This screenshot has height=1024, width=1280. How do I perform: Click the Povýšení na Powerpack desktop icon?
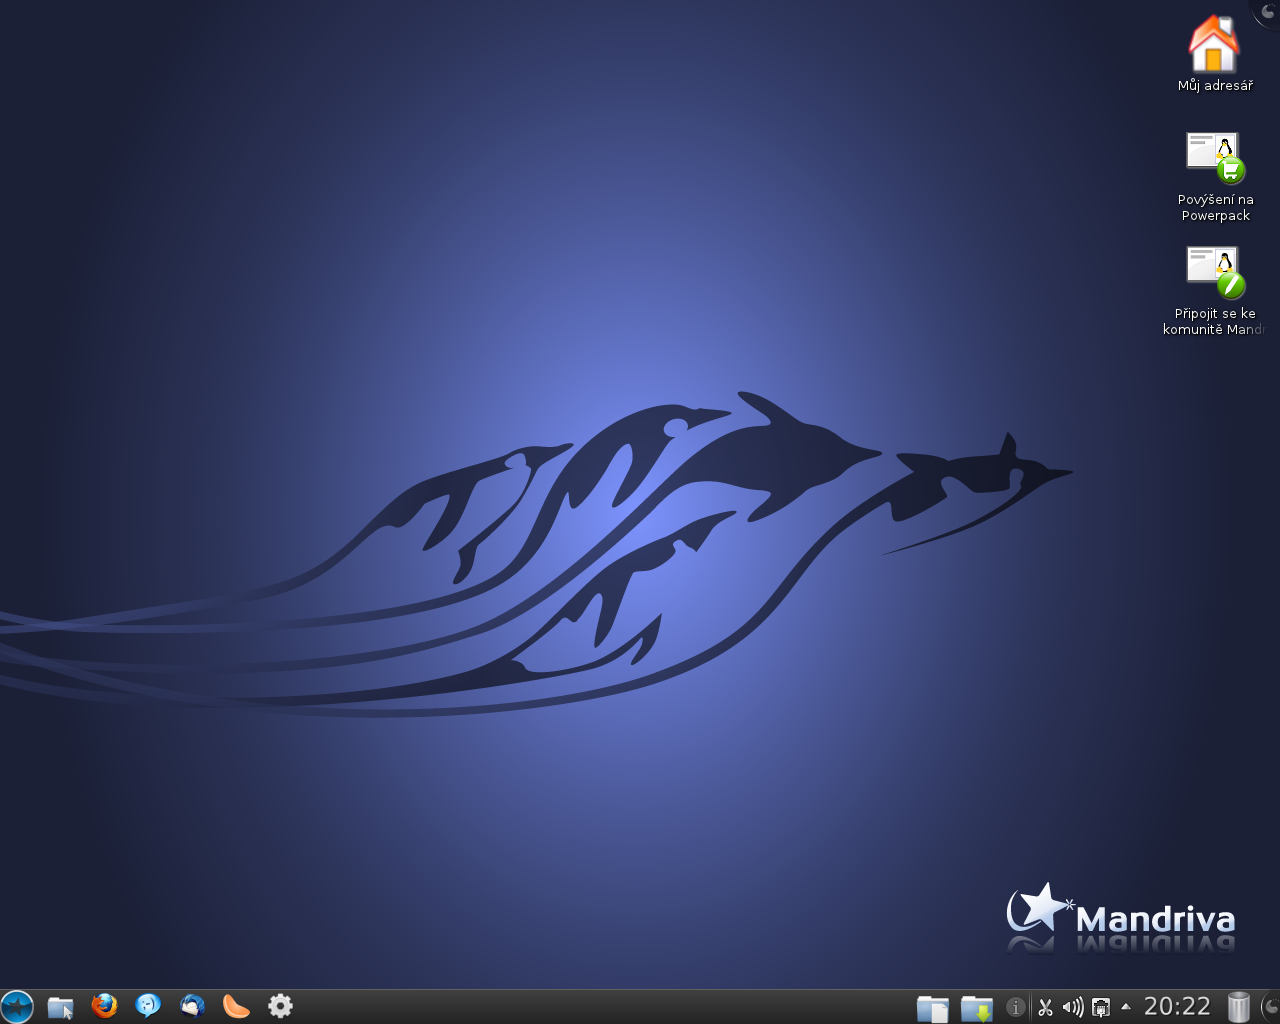(1215, 157)
